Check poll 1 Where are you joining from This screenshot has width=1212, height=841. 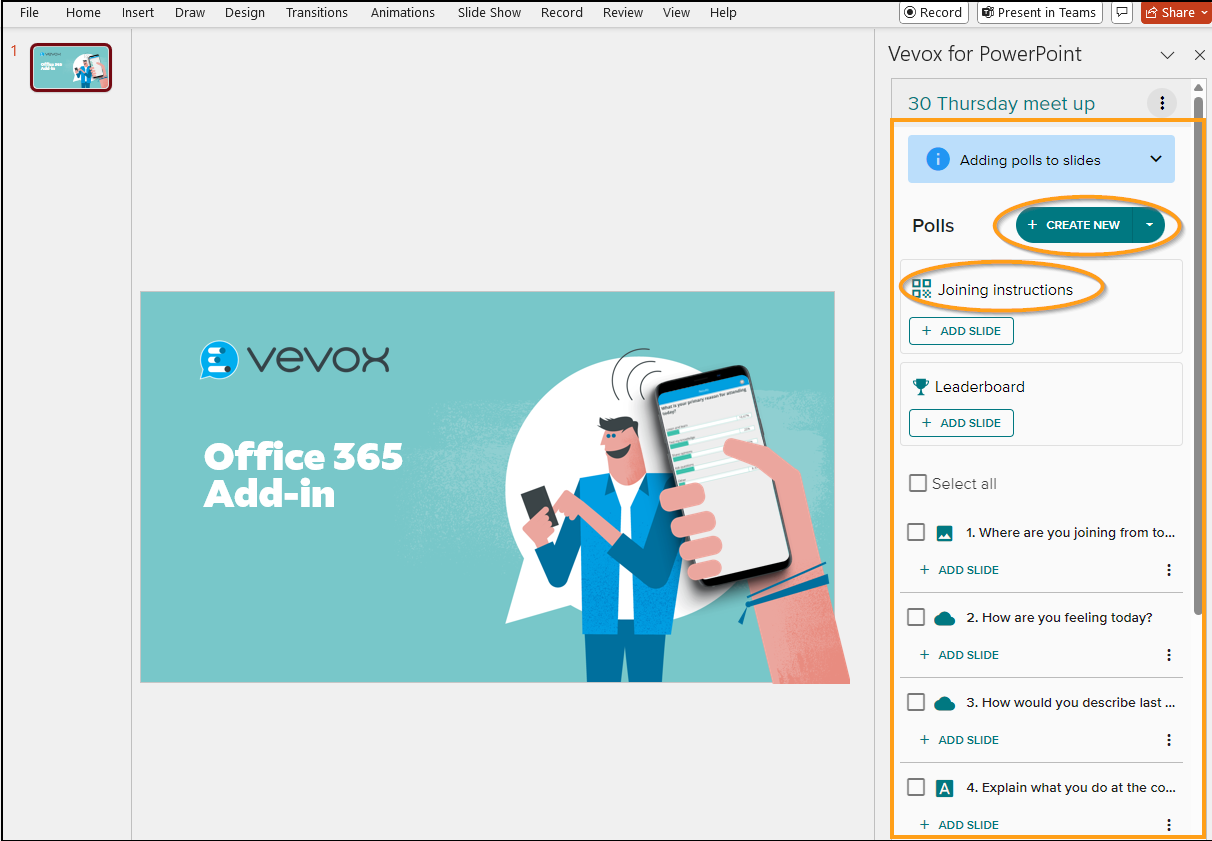[x=915, y=532]
